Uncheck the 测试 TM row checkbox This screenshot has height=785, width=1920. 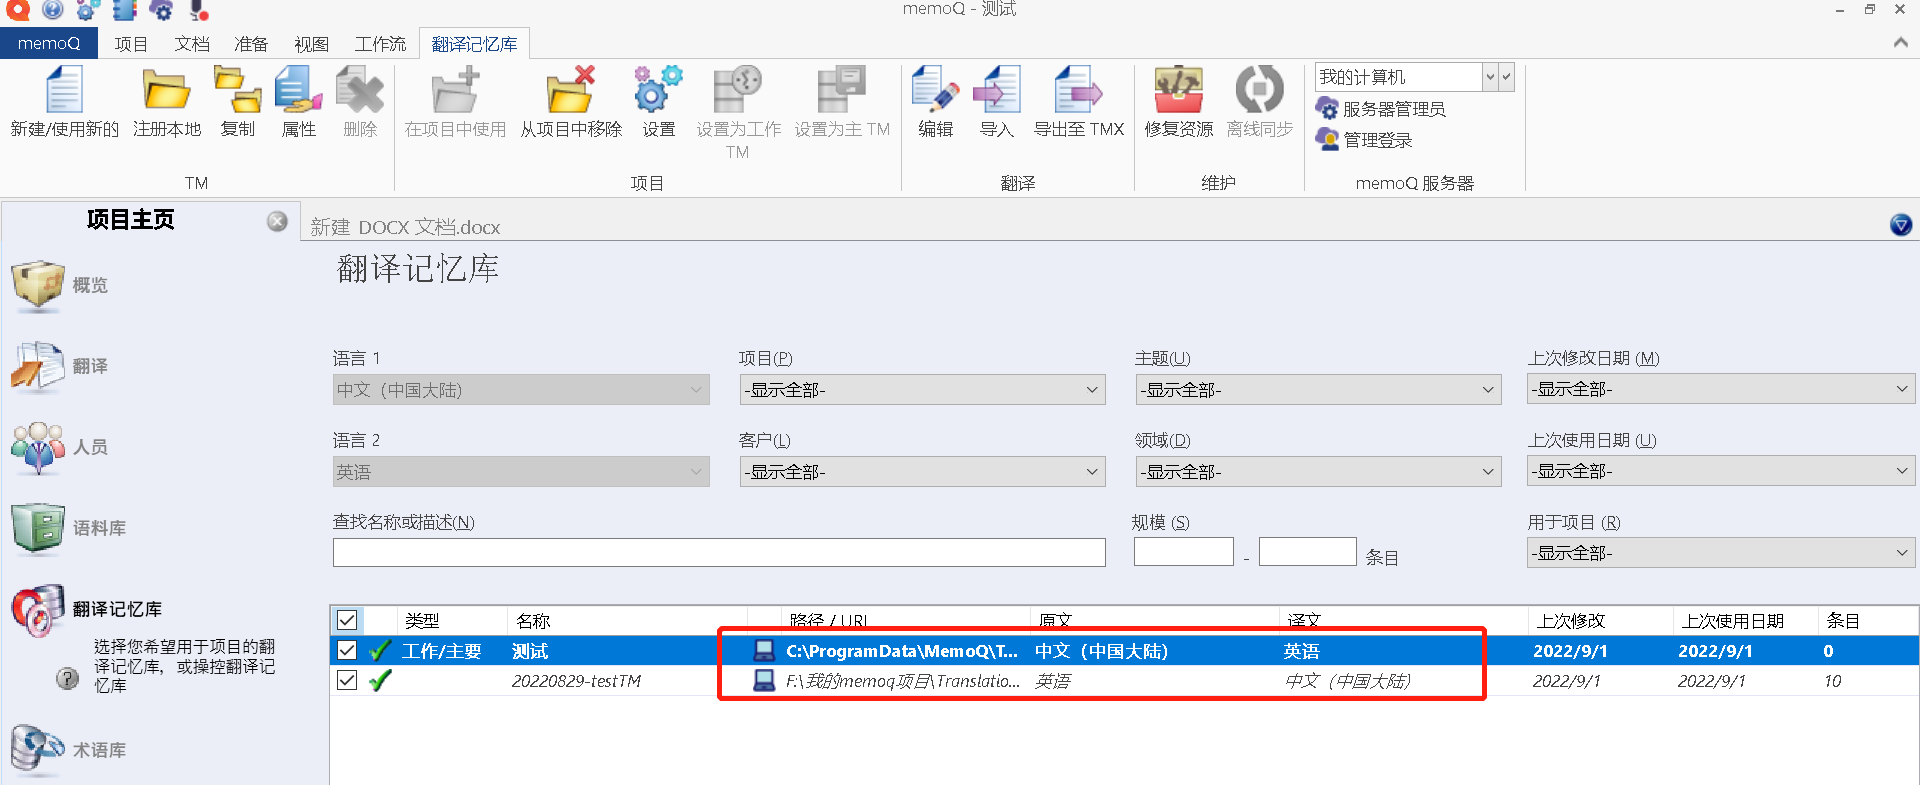point(347,650)
